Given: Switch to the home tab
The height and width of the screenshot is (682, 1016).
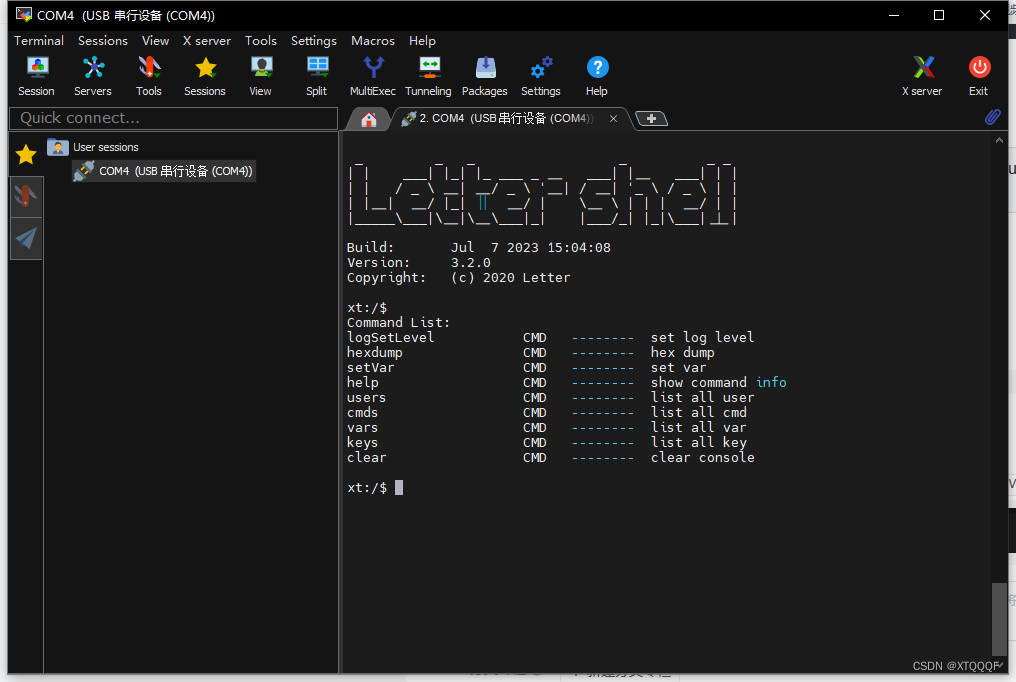Looking at the screenshot, I should 368,118.
